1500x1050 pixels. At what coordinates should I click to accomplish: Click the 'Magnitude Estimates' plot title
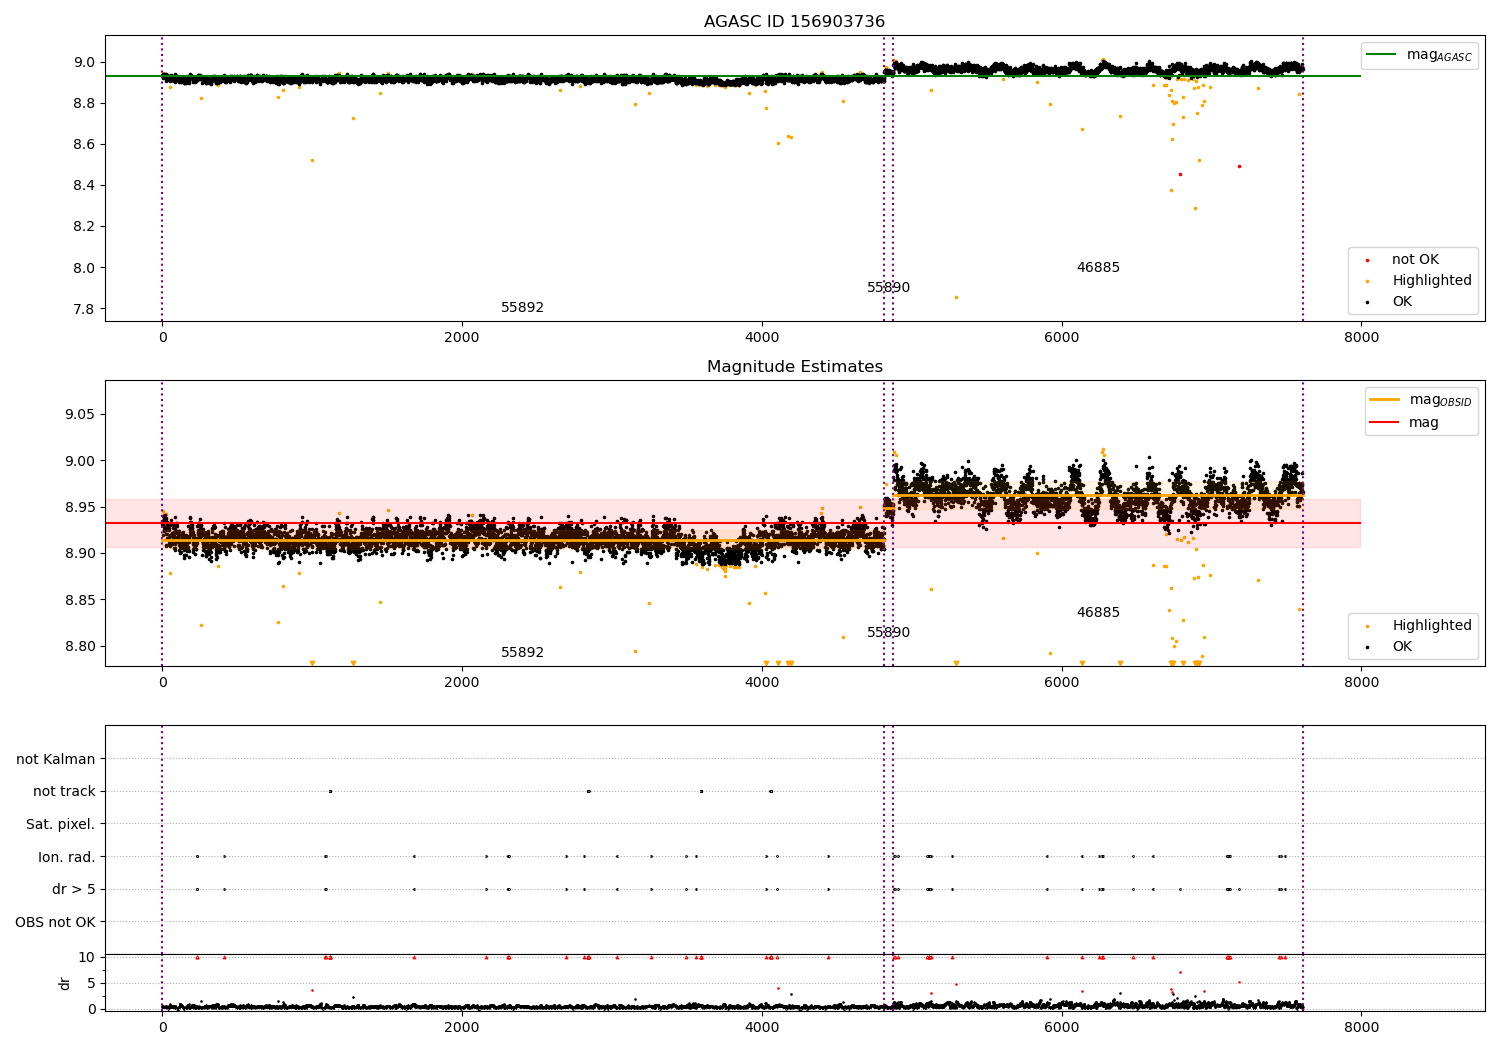[x=794, y=367]
